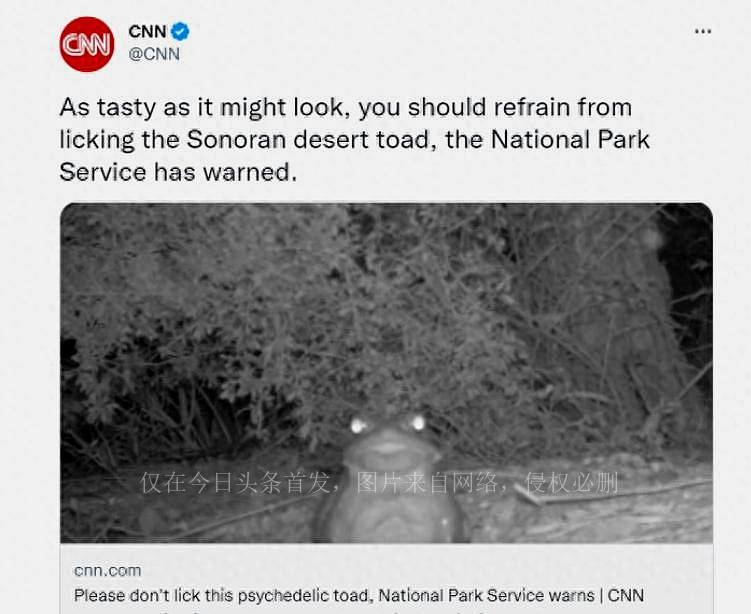Viewport: 751px width, 614px height.
Task: Click the Chinese watermark text over photo
Action: [379, 482]
